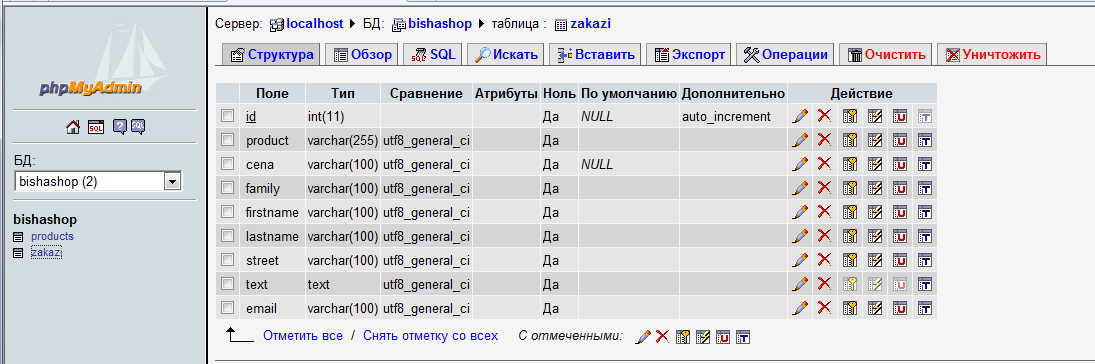
Task: Click drop X next to 'С отмеченными'
Action: 662,337
